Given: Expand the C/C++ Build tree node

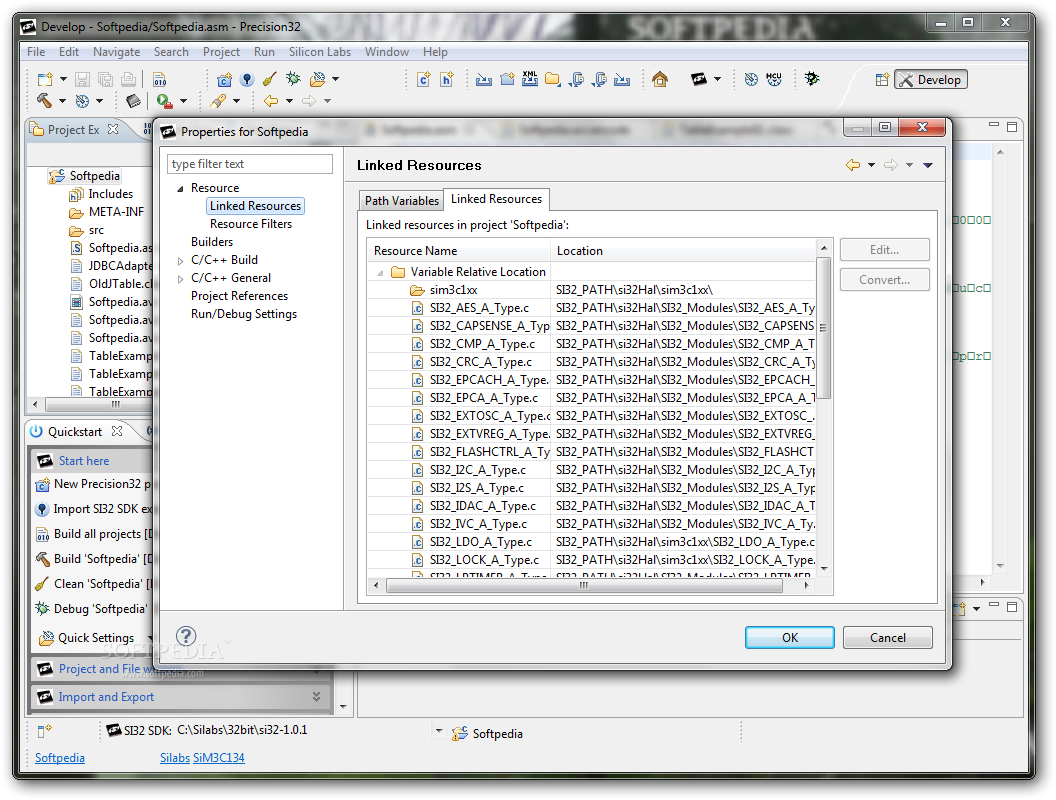Looking at the screenshot, I should tap(180, 261).
